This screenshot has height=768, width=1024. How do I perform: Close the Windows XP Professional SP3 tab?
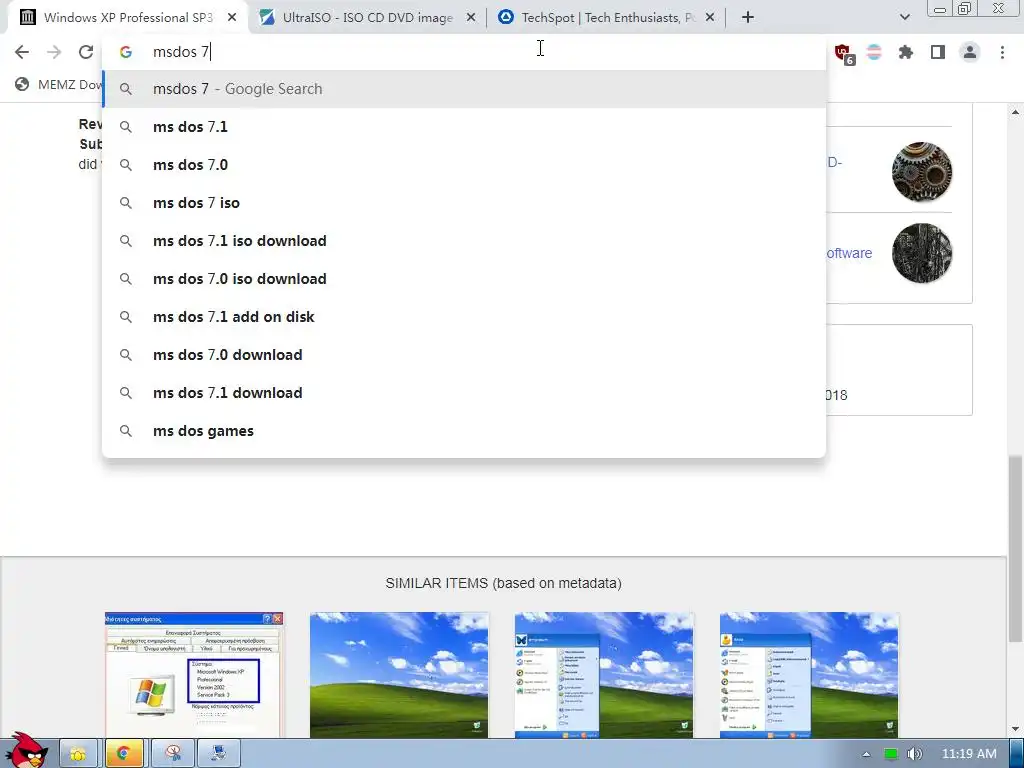232,18
